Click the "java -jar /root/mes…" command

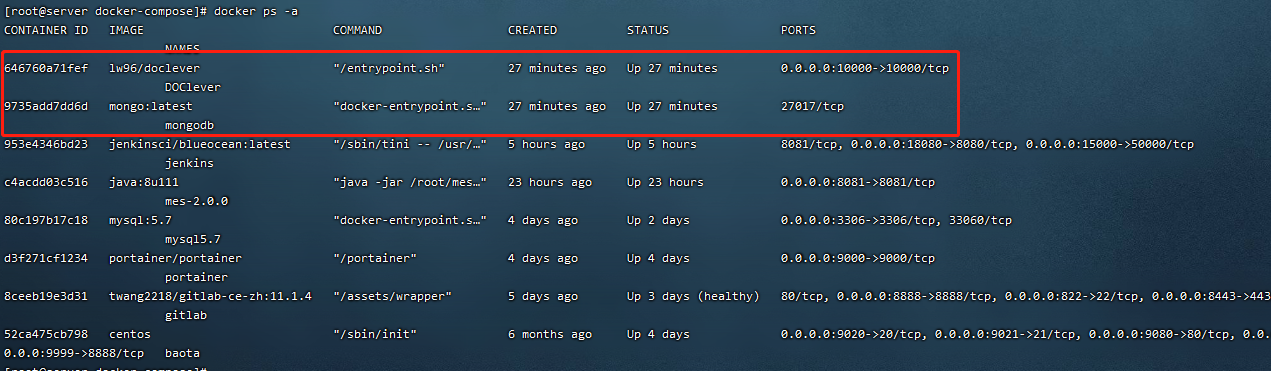(410, 182)
